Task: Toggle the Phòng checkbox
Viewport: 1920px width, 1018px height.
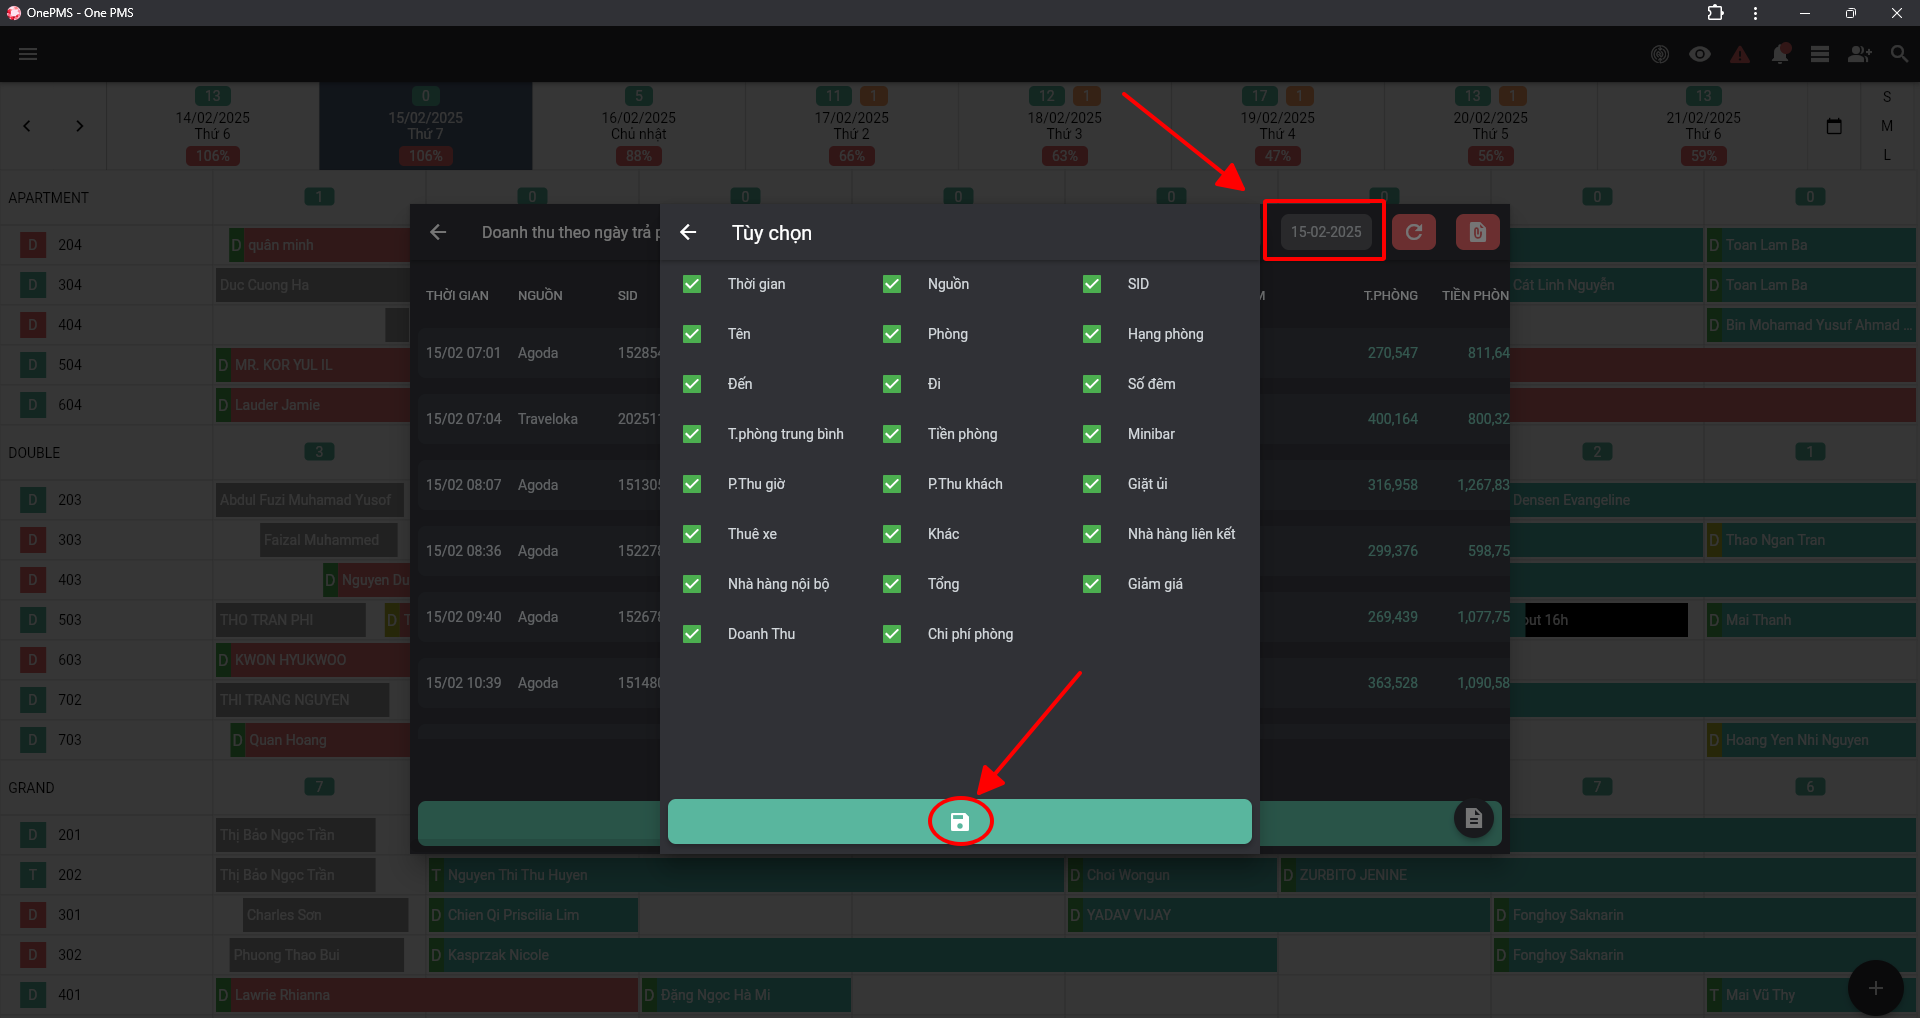Action: pos(892,334)
